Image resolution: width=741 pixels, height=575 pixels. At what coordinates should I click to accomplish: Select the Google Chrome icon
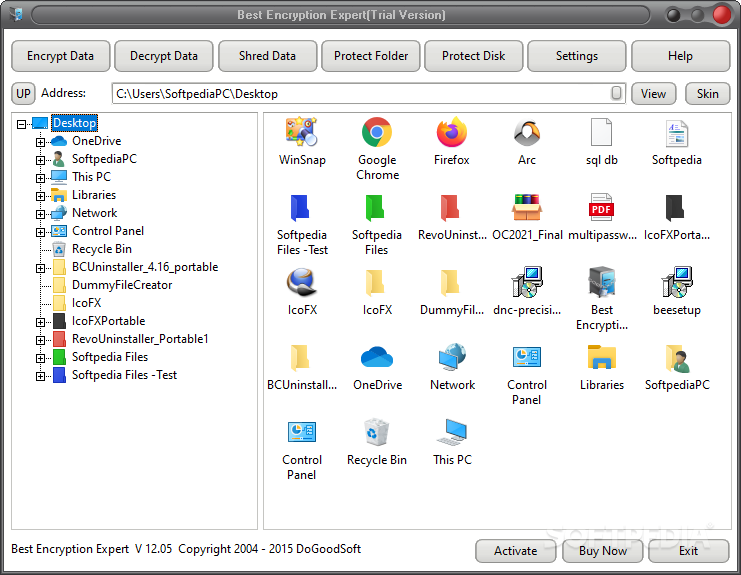tap(377, 132)
